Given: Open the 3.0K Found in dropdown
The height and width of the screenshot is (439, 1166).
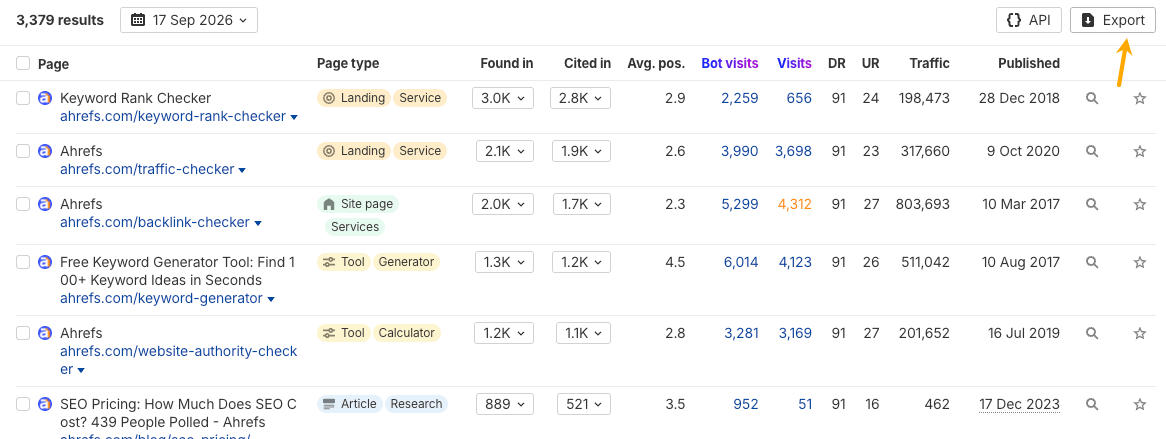Looking at the screenshot, I should click(503, 98).
